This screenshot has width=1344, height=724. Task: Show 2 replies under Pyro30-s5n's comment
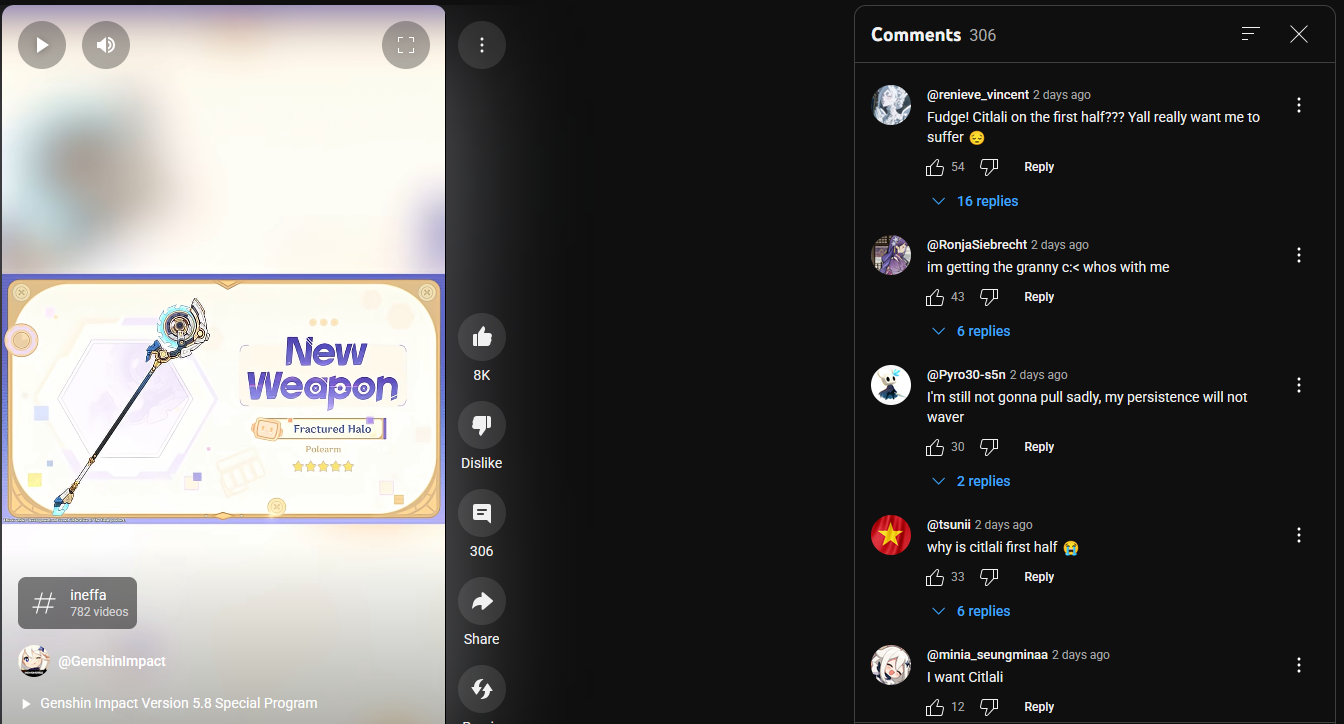[x=971, y=481]
